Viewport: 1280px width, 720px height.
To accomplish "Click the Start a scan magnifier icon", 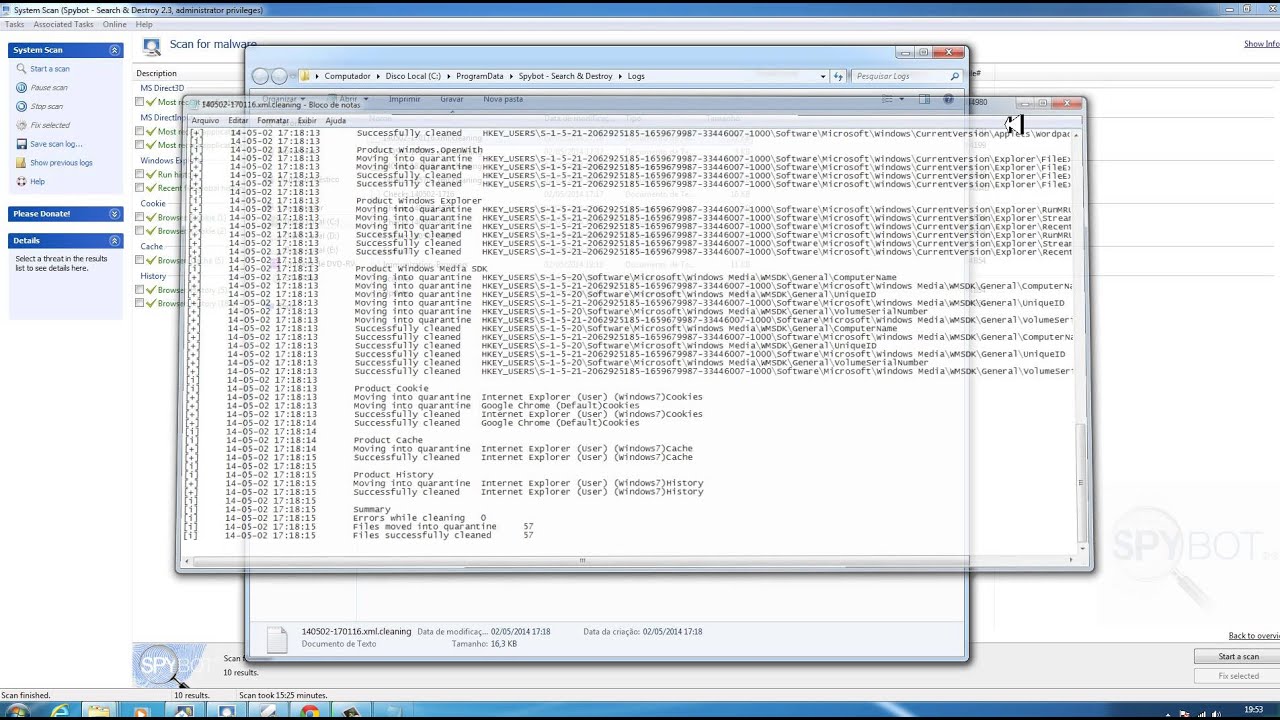I will pos(21,69).
